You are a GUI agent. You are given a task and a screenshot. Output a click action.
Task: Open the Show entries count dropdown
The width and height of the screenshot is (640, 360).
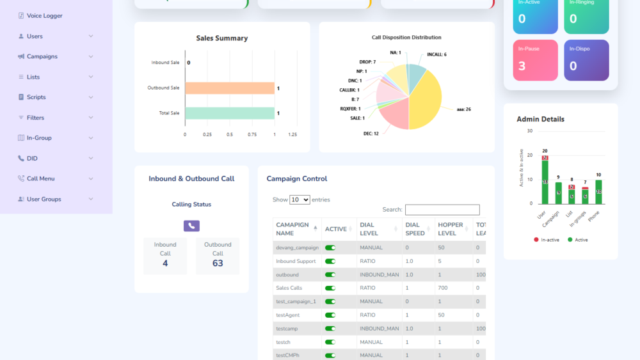tap(300, 200)
